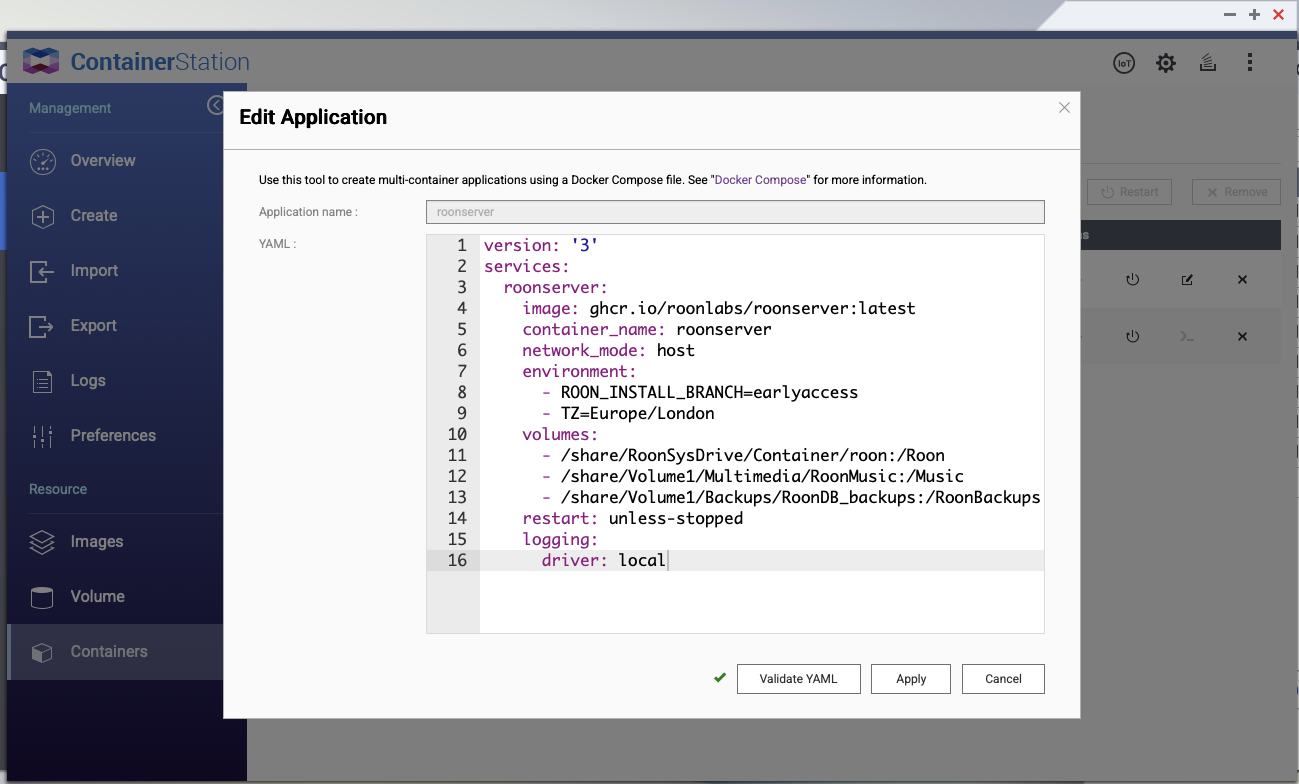Click the Overview gauge icon
1299x784 pixels.
tap(42, 161)
